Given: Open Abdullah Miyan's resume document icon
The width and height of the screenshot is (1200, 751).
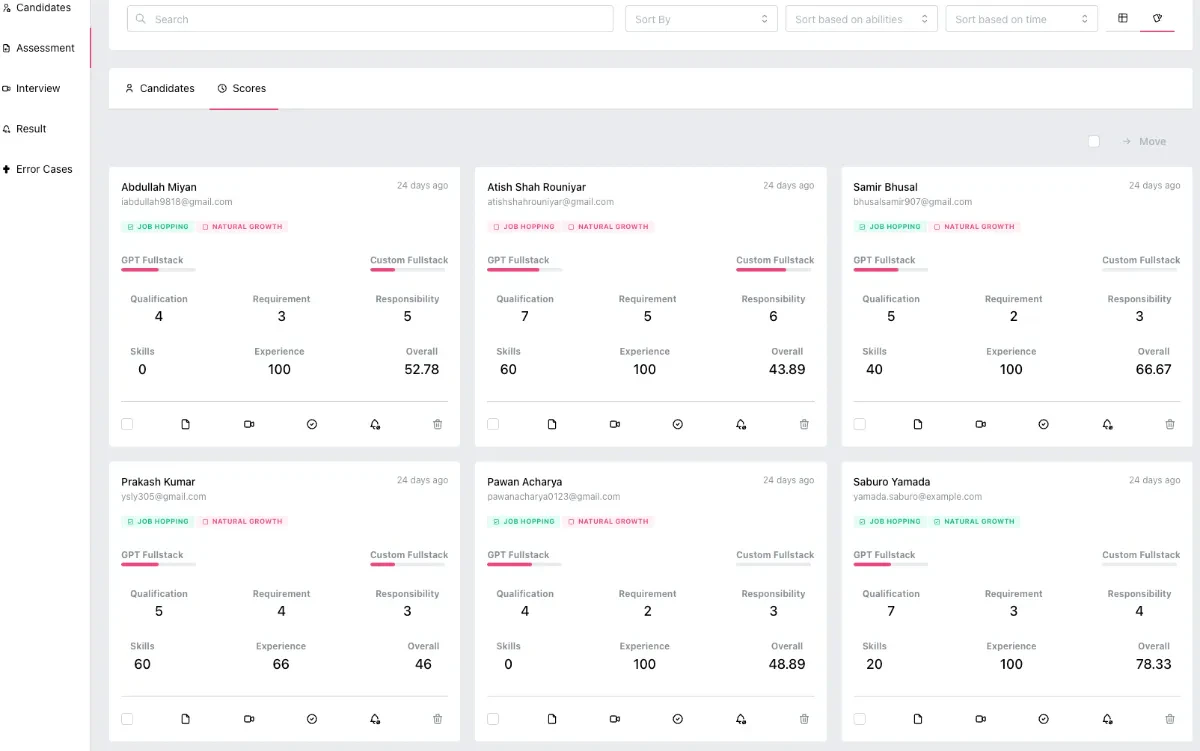Looking at the screenshot, I should (186, 424).
